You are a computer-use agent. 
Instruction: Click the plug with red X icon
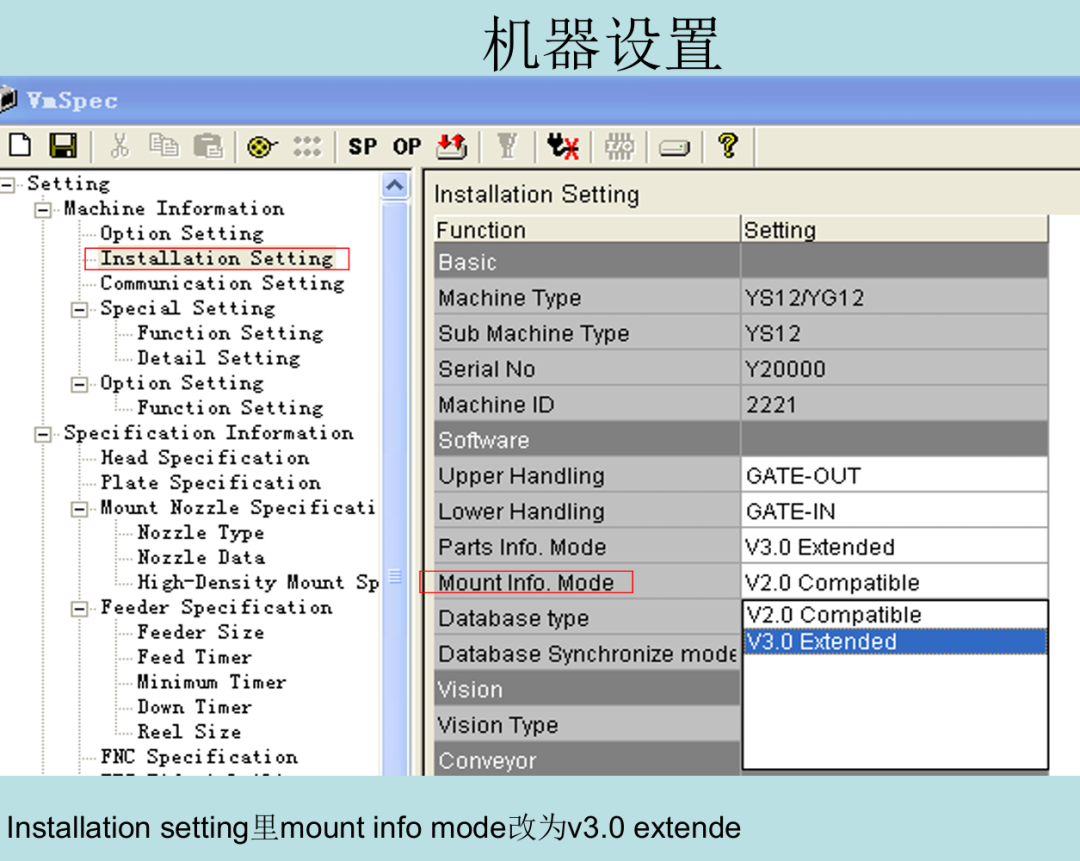563,146
